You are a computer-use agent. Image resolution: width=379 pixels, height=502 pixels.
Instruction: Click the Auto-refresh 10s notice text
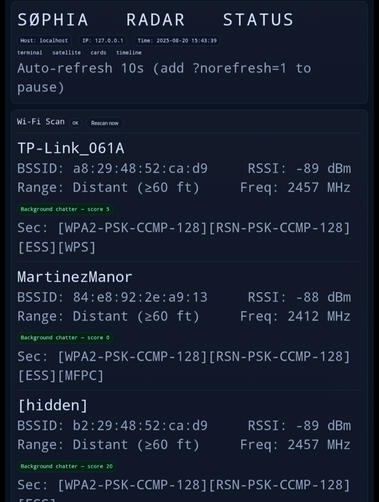(x=164, y=78)
